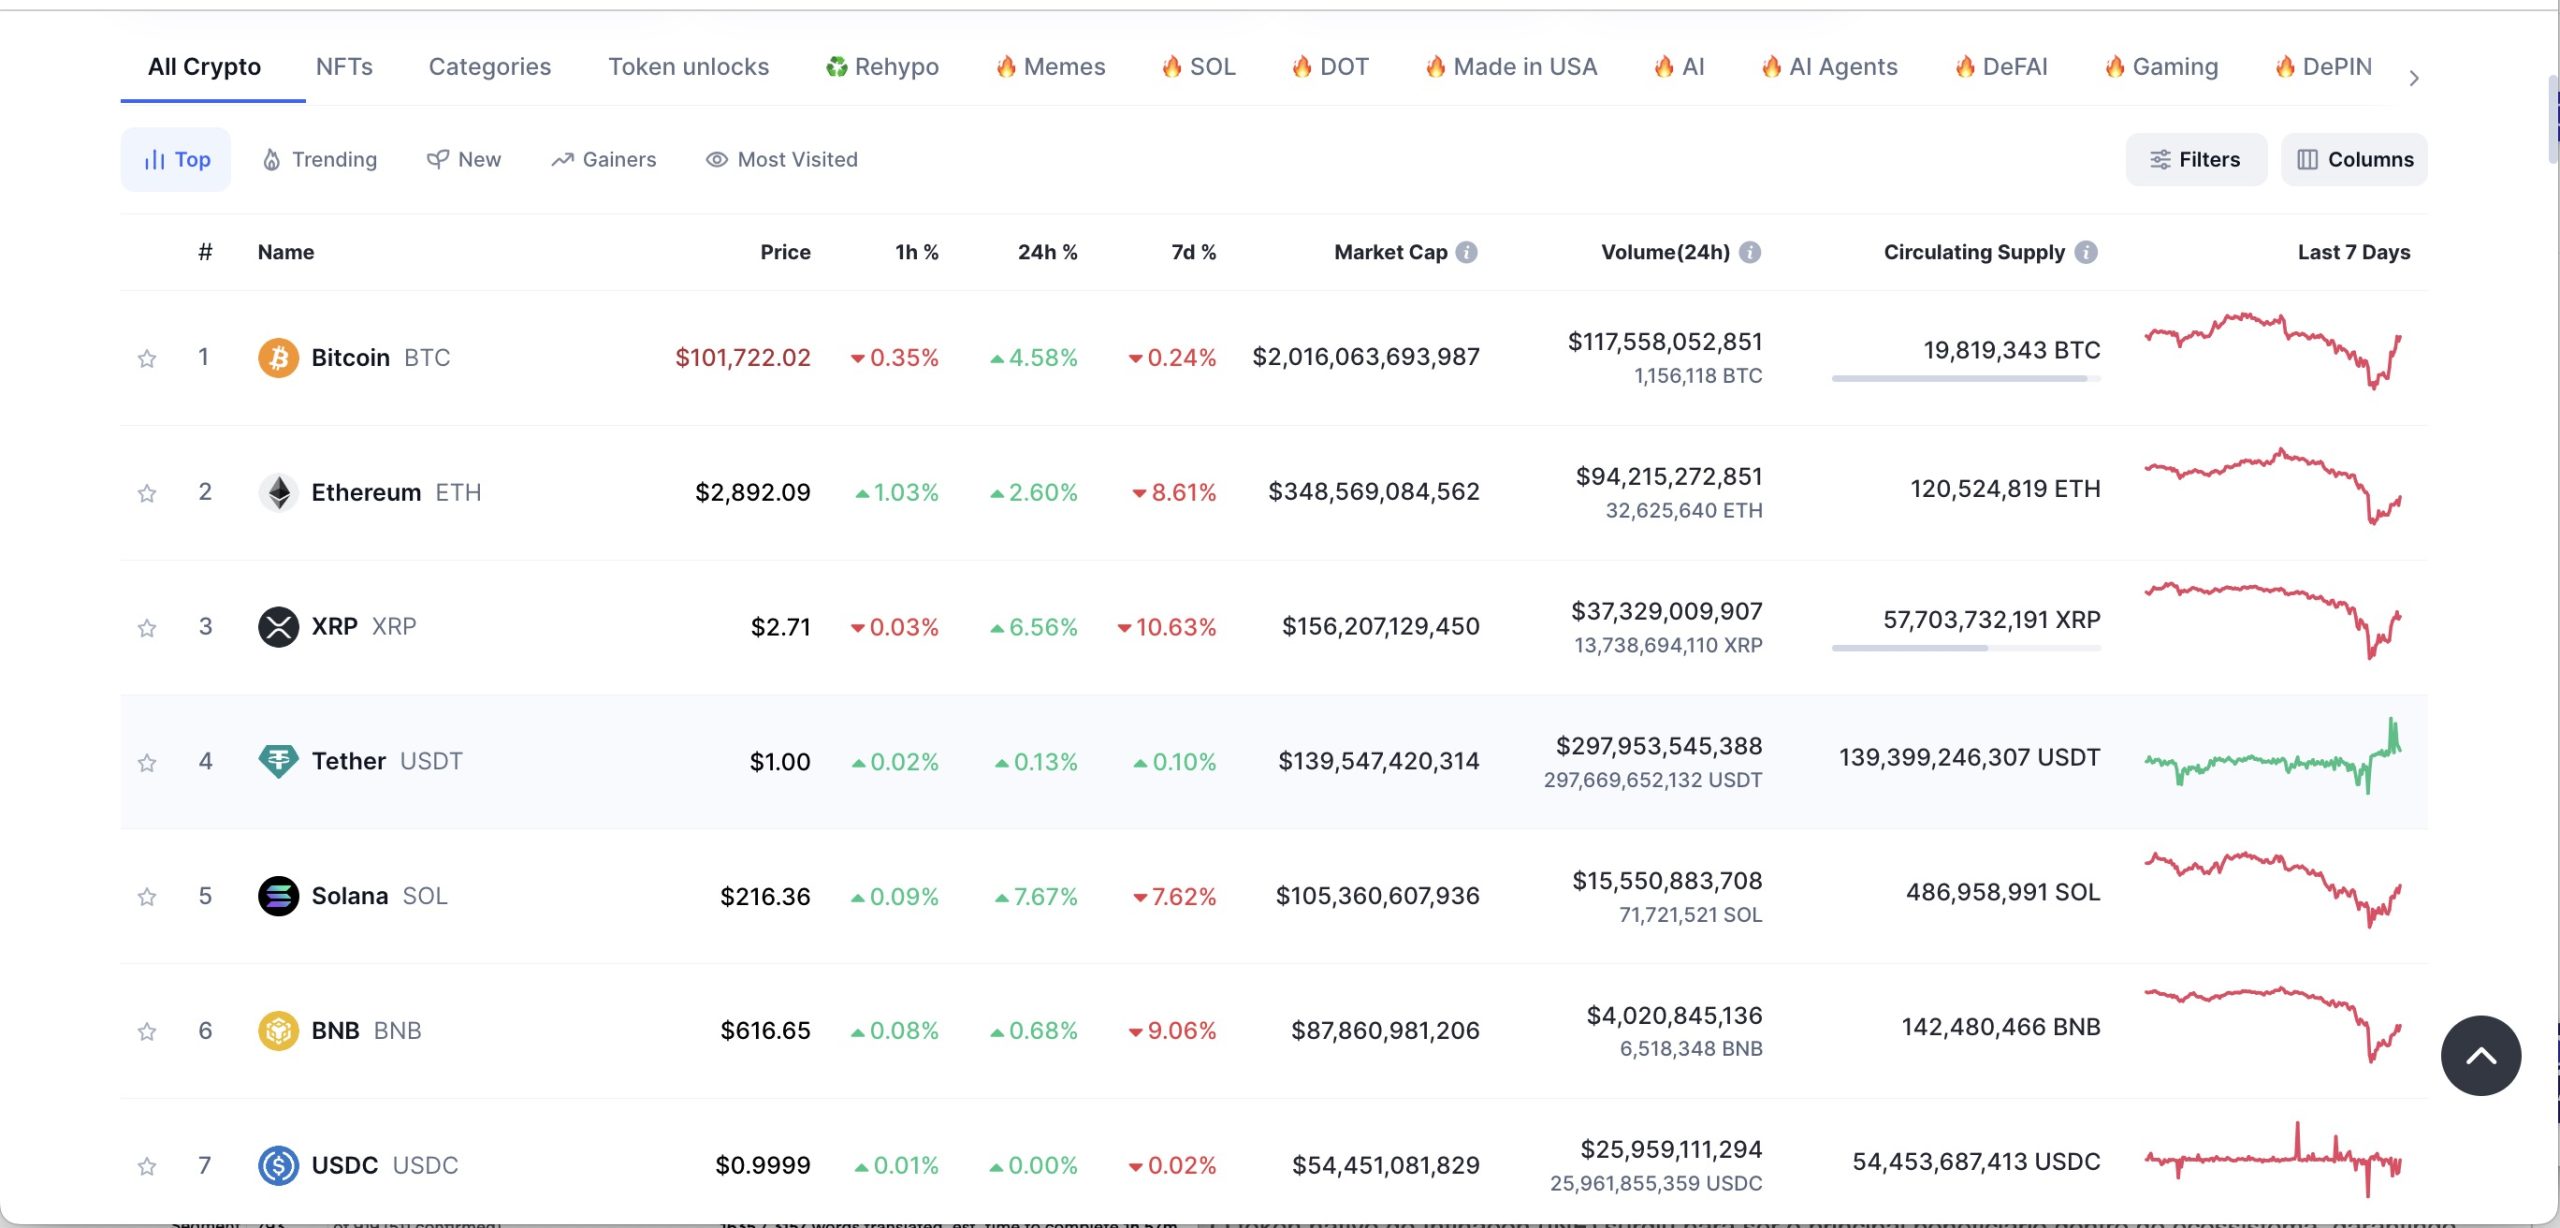Click the back-to-top arrow button
This screenshot has width=2560, height=1228.
(2480, 1055)
